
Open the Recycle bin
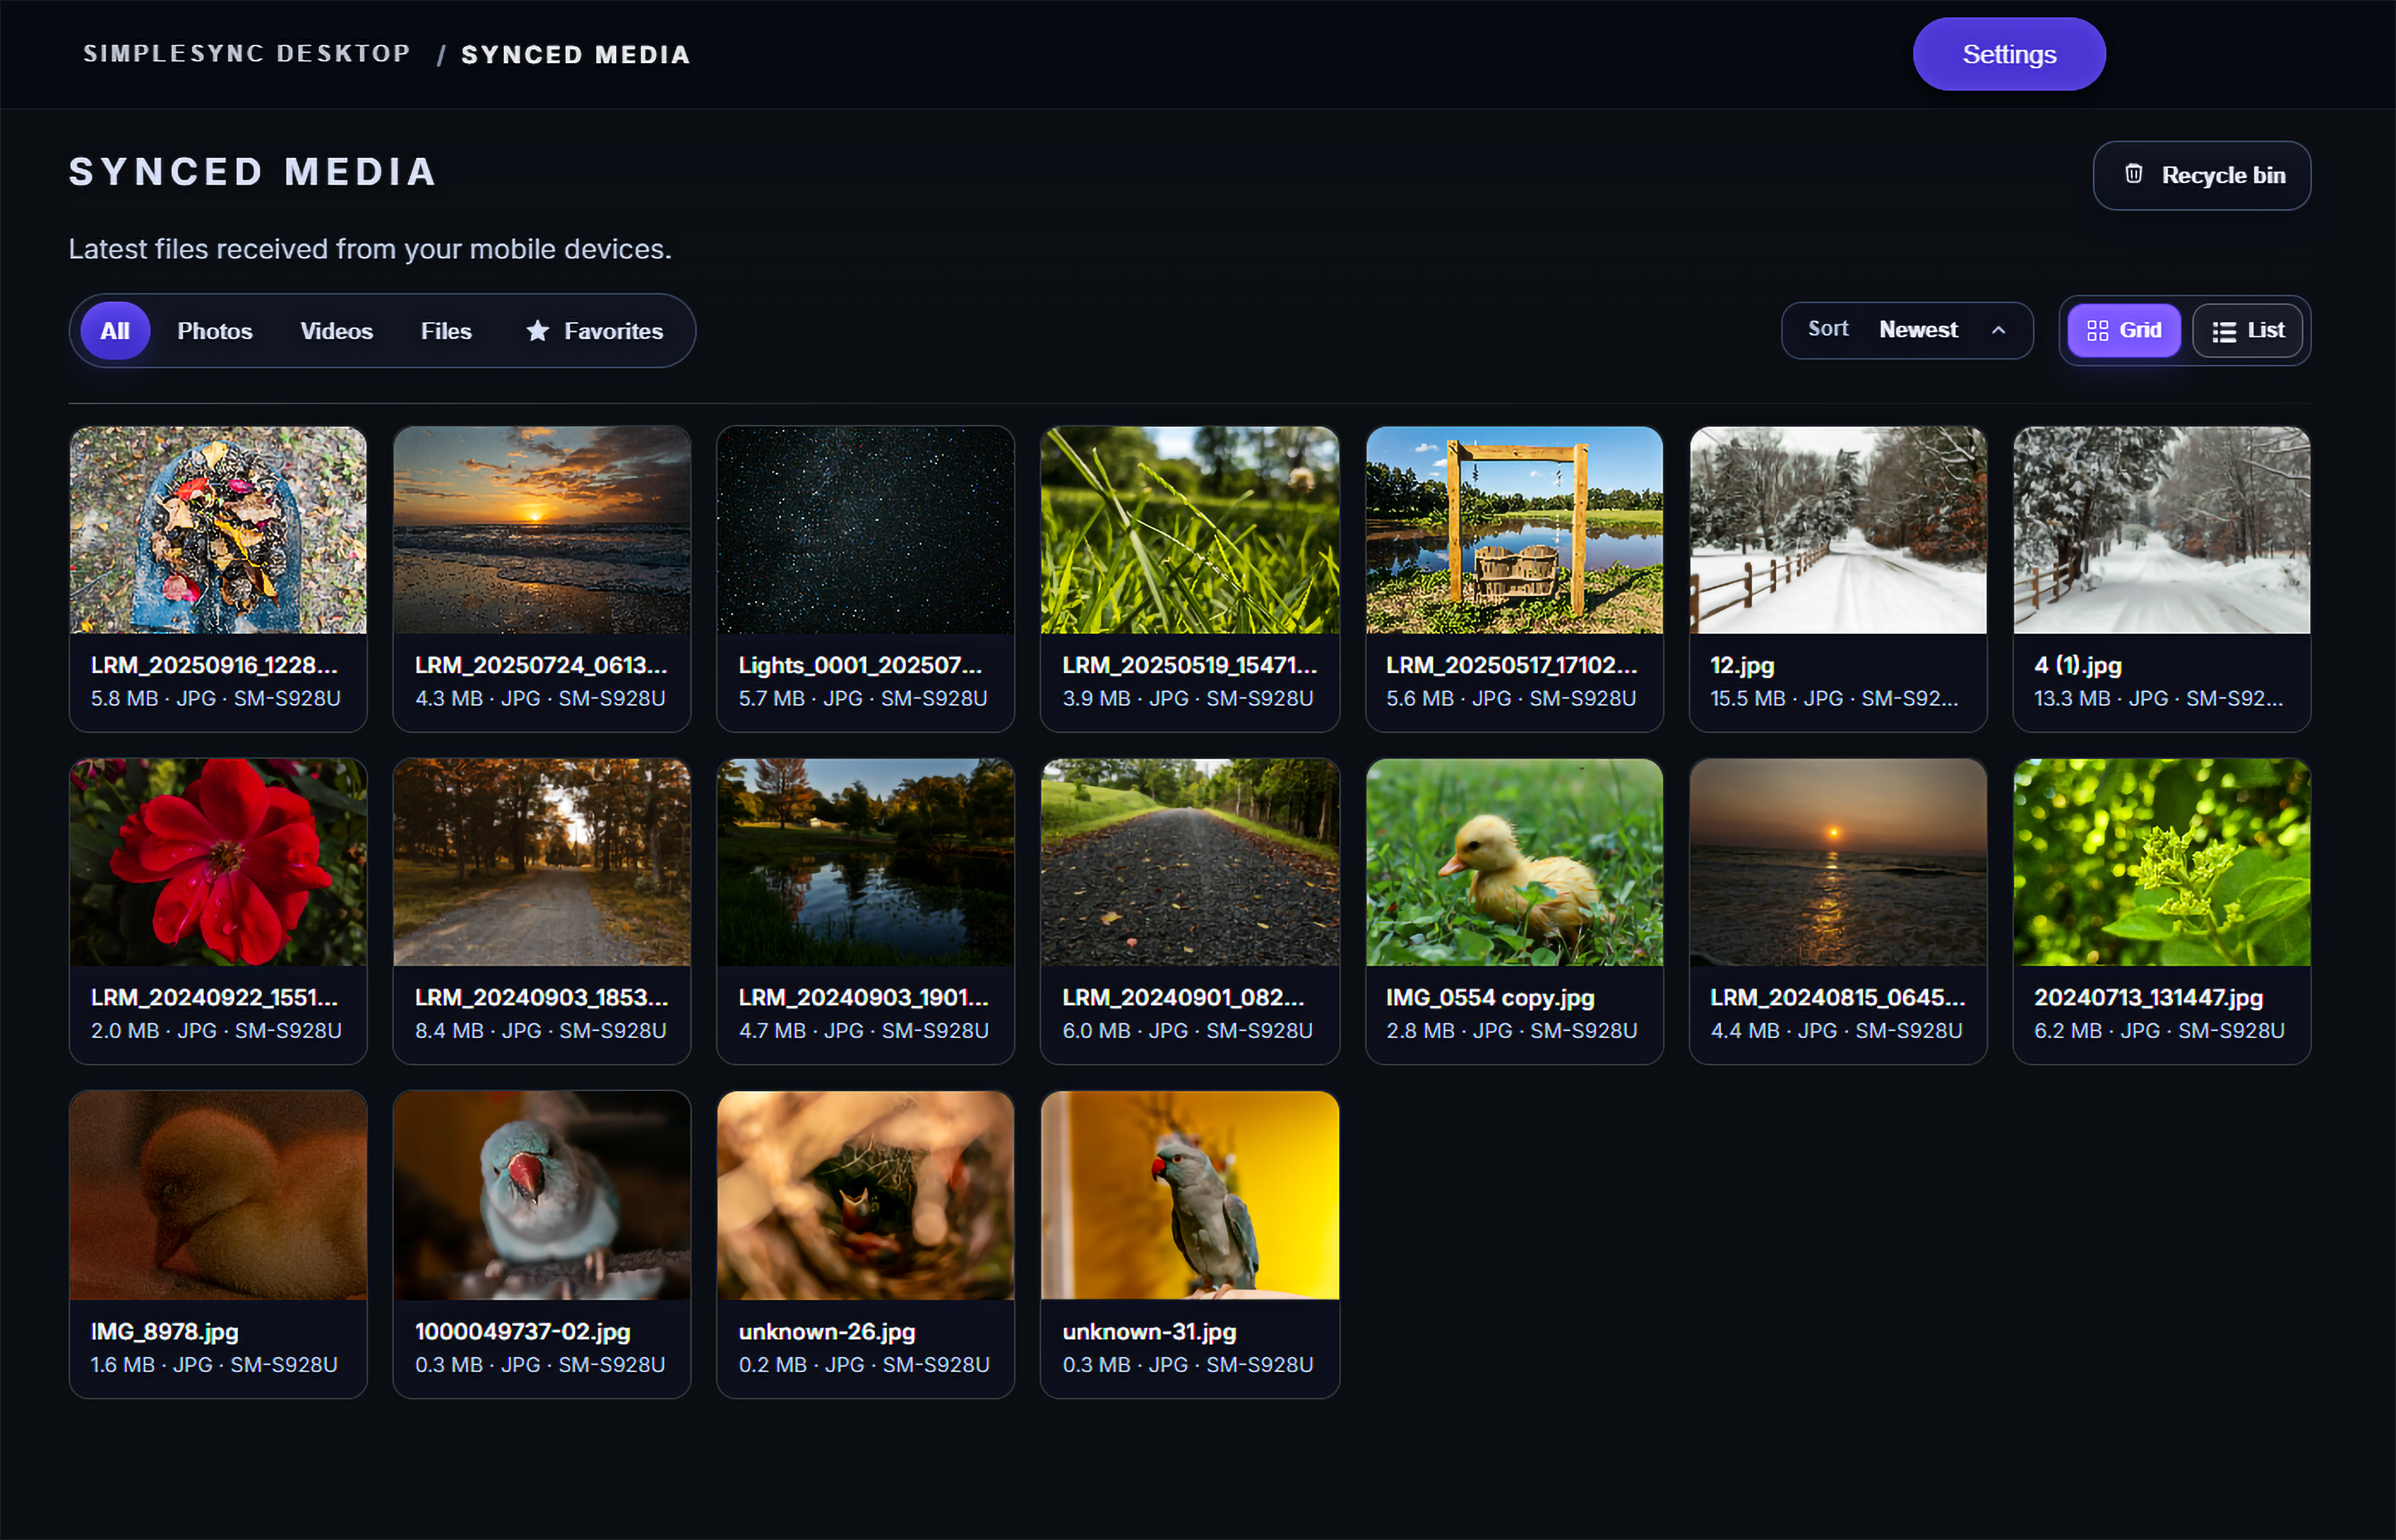(2201, 175)
